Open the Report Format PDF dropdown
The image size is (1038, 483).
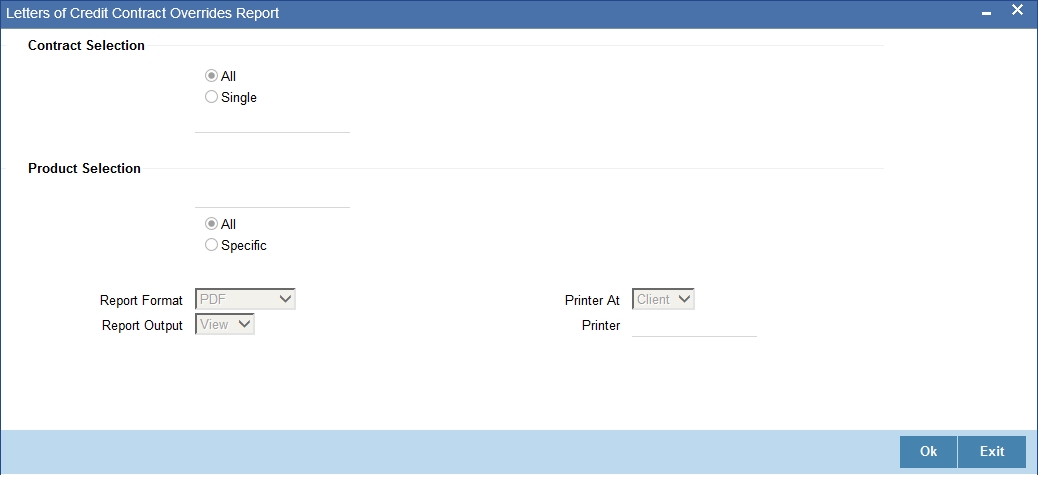tap(246, 299)
